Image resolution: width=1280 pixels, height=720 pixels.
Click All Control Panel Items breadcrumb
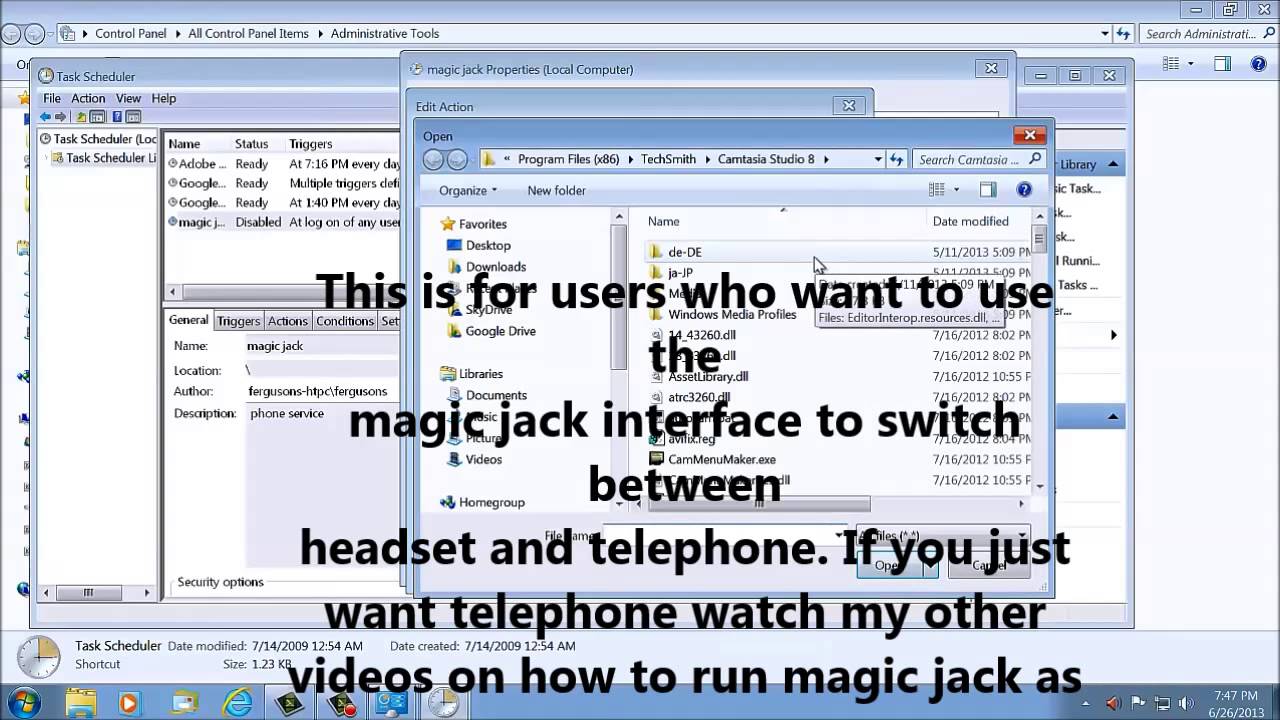click(x=248, y=33)
